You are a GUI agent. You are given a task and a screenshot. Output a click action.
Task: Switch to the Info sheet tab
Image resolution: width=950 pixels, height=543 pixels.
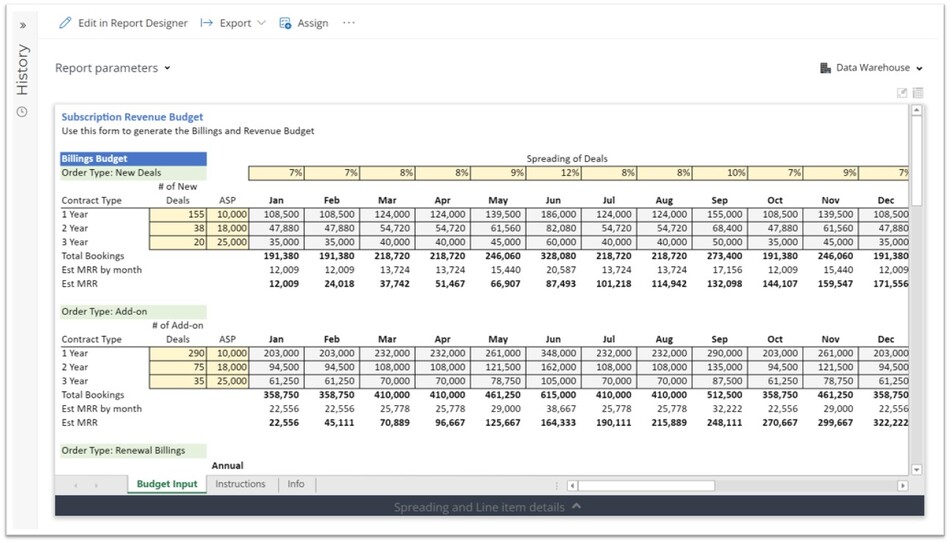296,484
